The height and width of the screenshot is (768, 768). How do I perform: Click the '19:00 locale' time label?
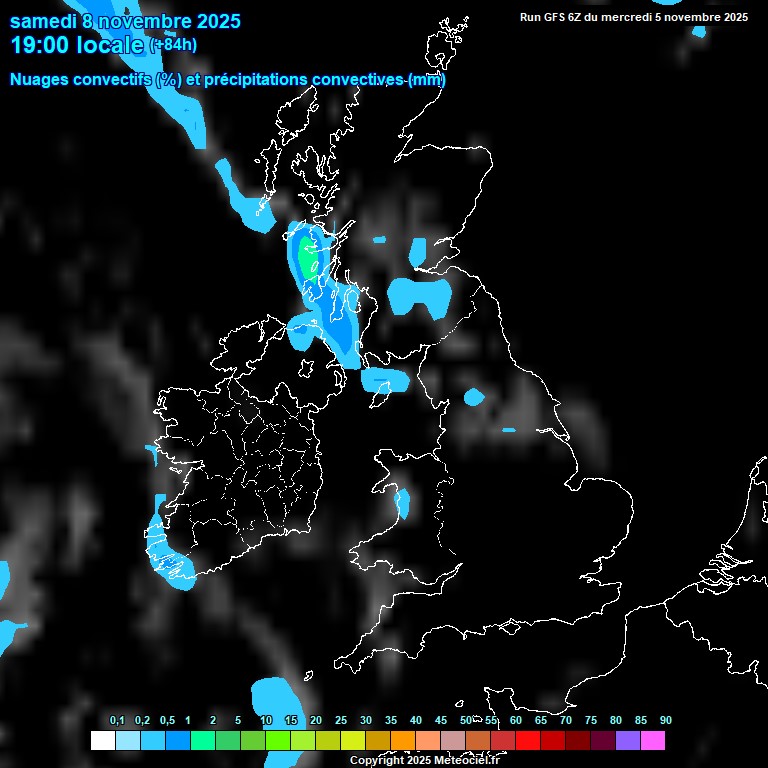pyautogui.click(x=76, y=45)
